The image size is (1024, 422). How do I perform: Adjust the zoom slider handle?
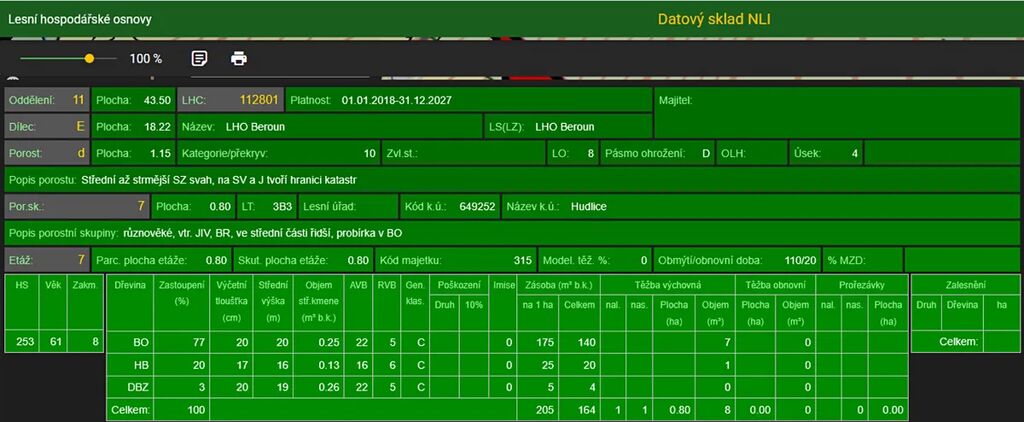pyautogui.click(x=89, y=59)
